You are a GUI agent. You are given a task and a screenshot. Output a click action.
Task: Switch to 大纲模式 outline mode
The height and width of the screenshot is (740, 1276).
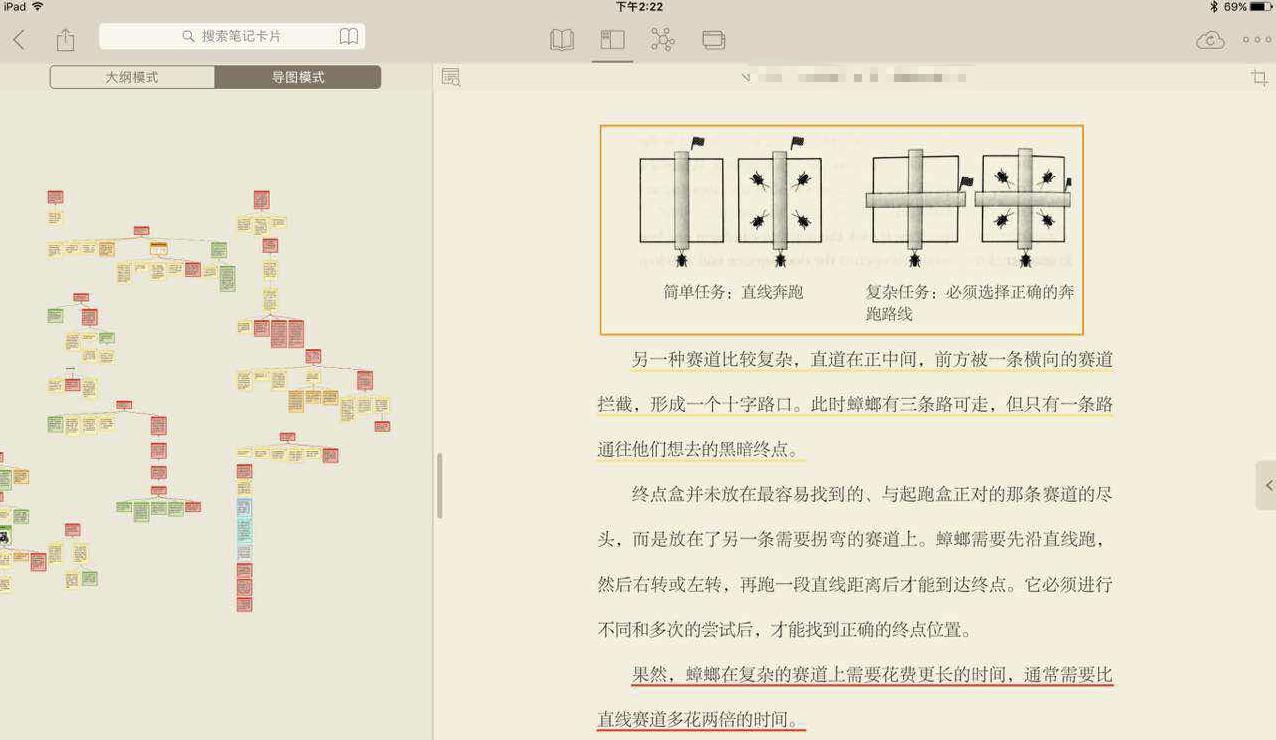tap(132, 76)
